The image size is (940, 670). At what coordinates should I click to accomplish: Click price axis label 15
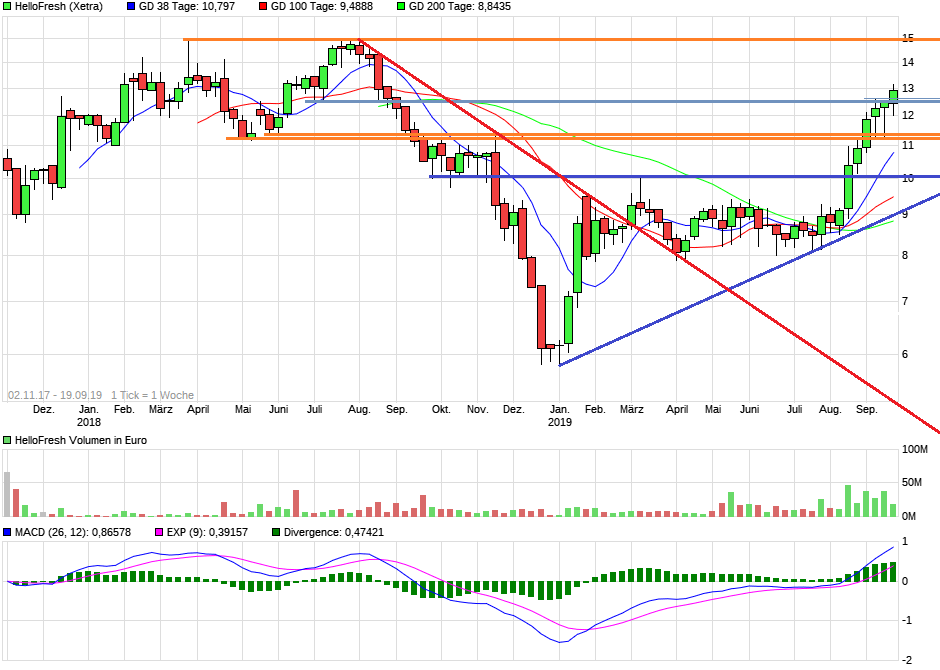pyautogui.click(x=908, y=38)
